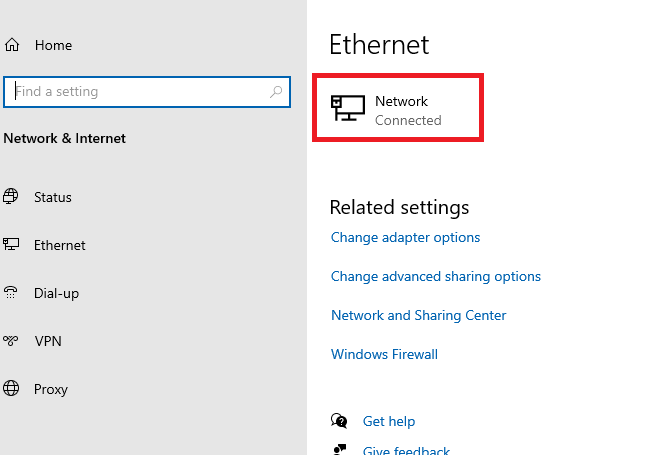Screen dimensions: 661x455
Task: Click the Status globe icon
Action: (11, 197)
